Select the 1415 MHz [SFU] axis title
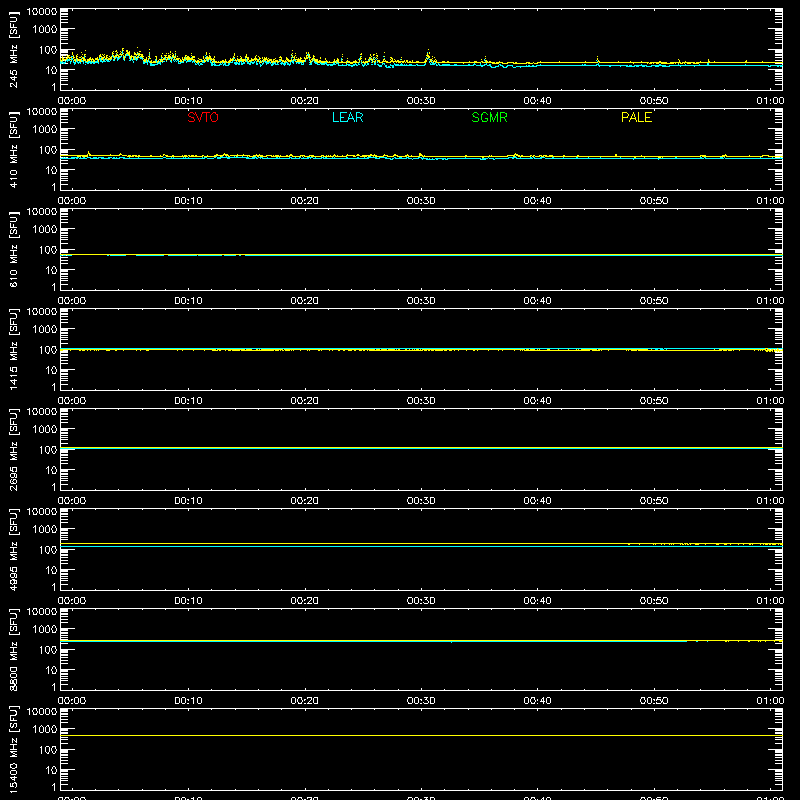The height and width of the screenshot is (800, 800). (13, 349)
